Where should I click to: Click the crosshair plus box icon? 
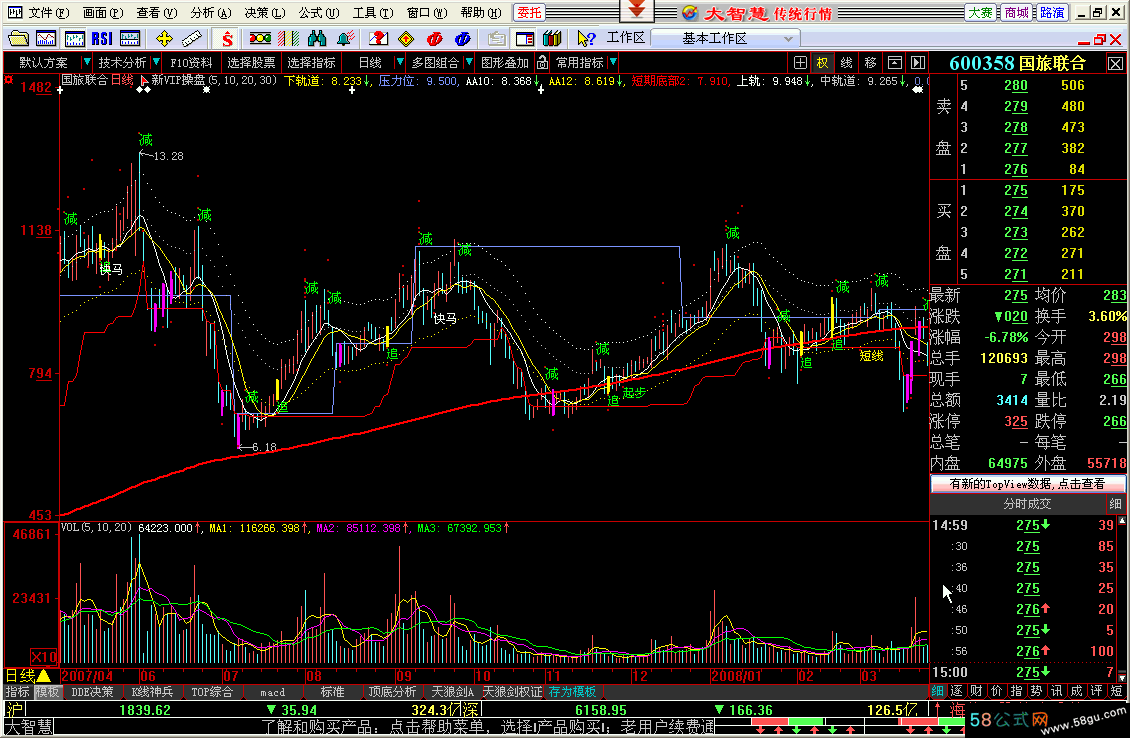[x=800, y=63]
